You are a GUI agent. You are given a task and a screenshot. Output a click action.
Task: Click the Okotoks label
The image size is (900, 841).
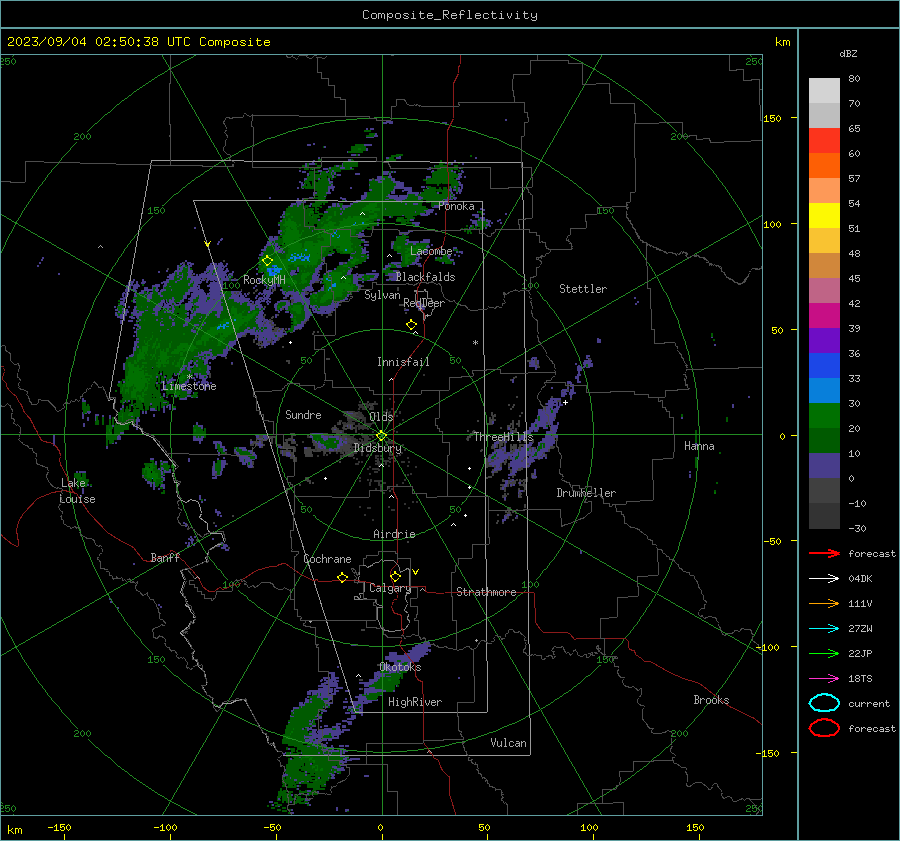click(x=400, y=667)
